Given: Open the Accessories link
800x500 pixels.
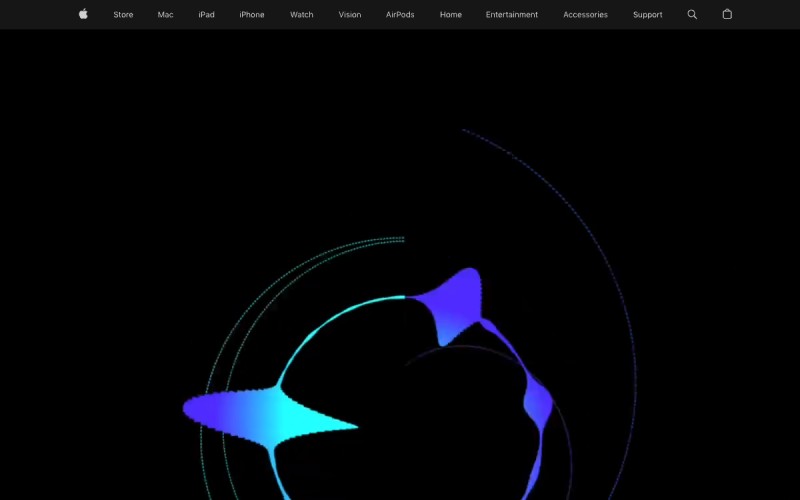Looking at the screenshot, I should pos(585,15).
